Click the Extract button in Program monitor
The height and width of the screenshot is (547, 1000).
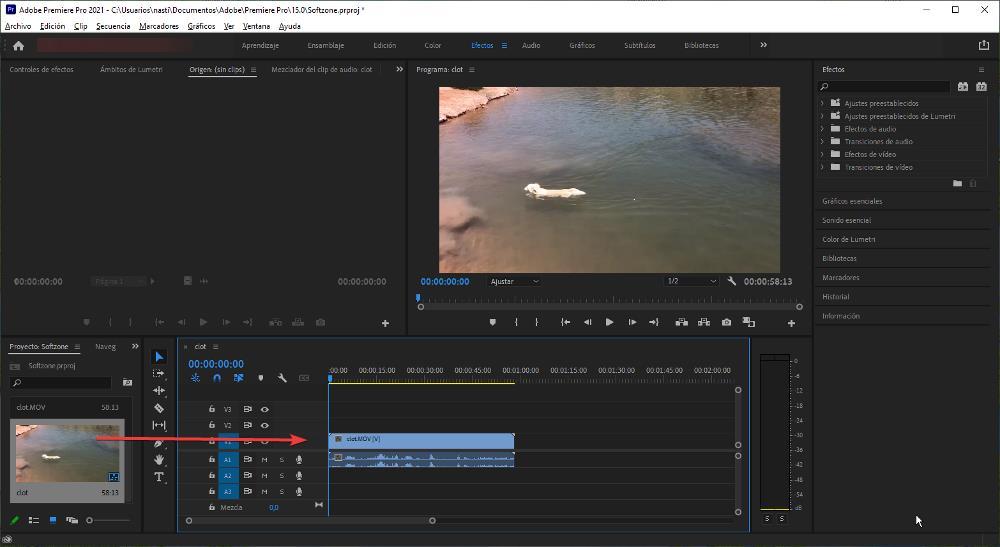pyautogui.click(x=703, y=323)
